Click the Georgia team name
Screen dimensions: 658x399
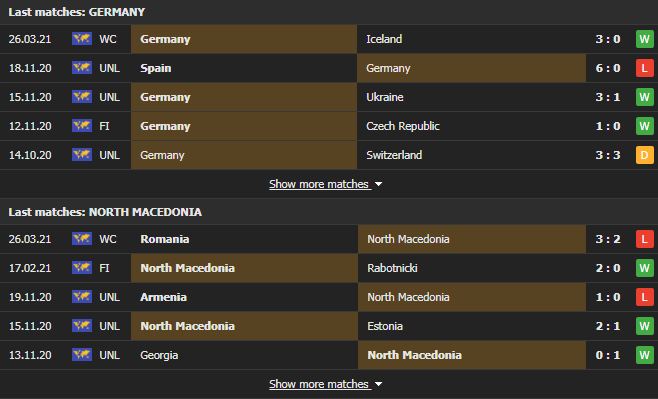[159, 355]
